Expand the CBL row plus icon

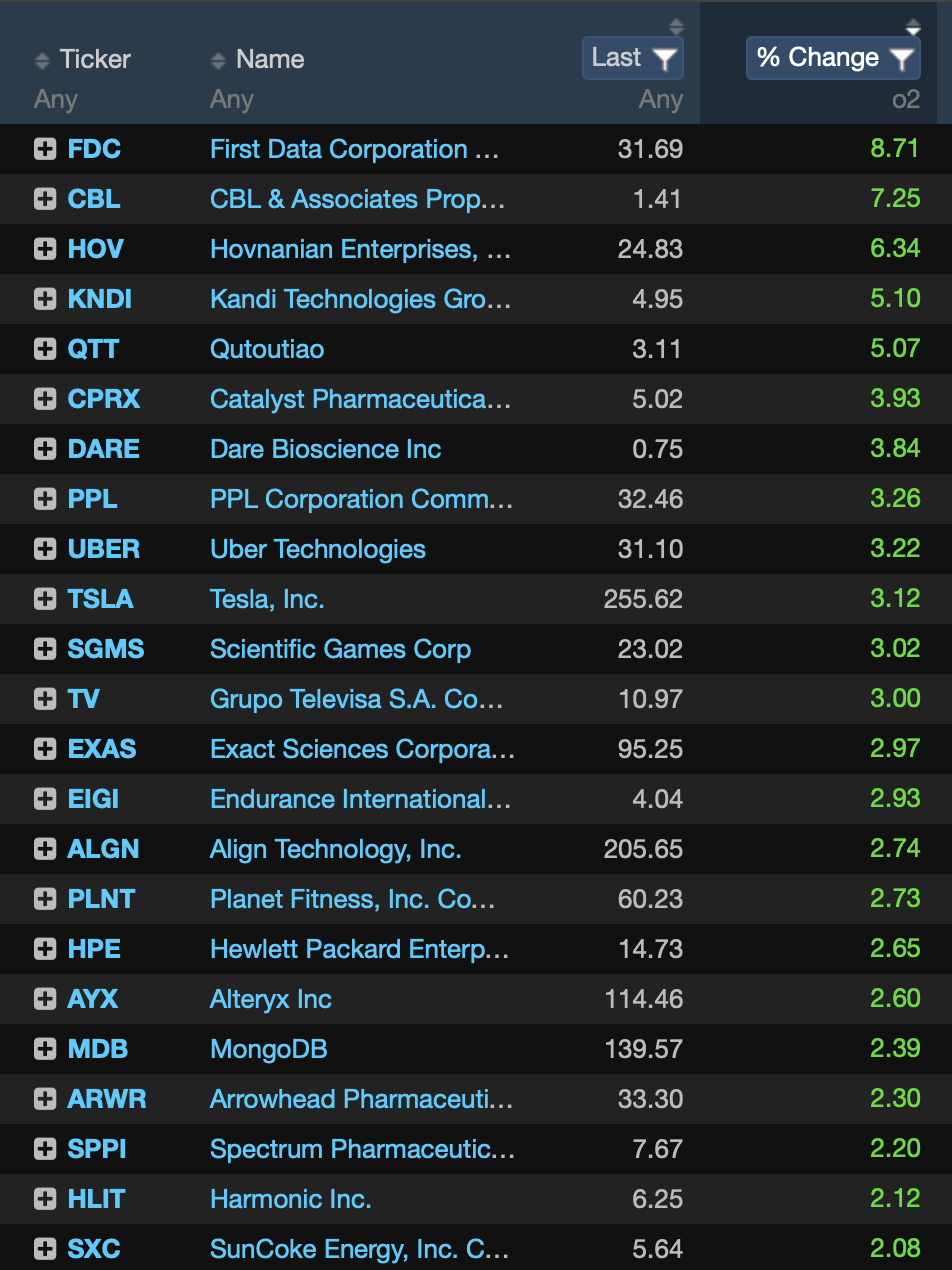[x=45, y=199]
